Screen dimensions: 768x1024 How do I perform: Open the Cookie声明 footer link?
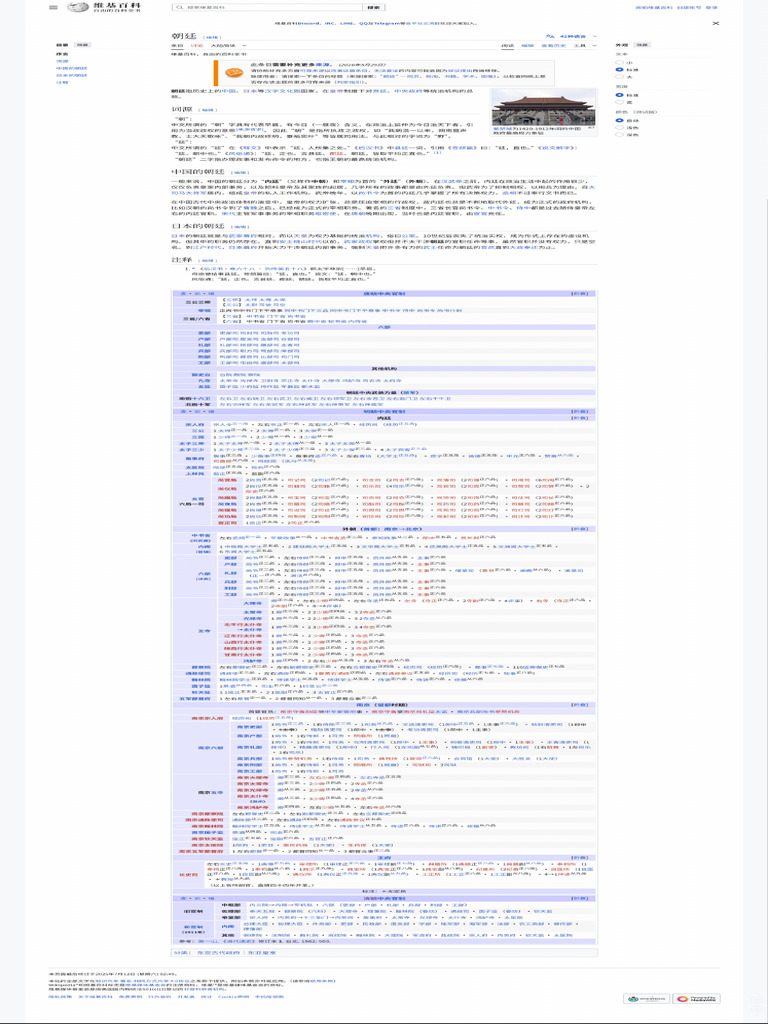(232, 997)
